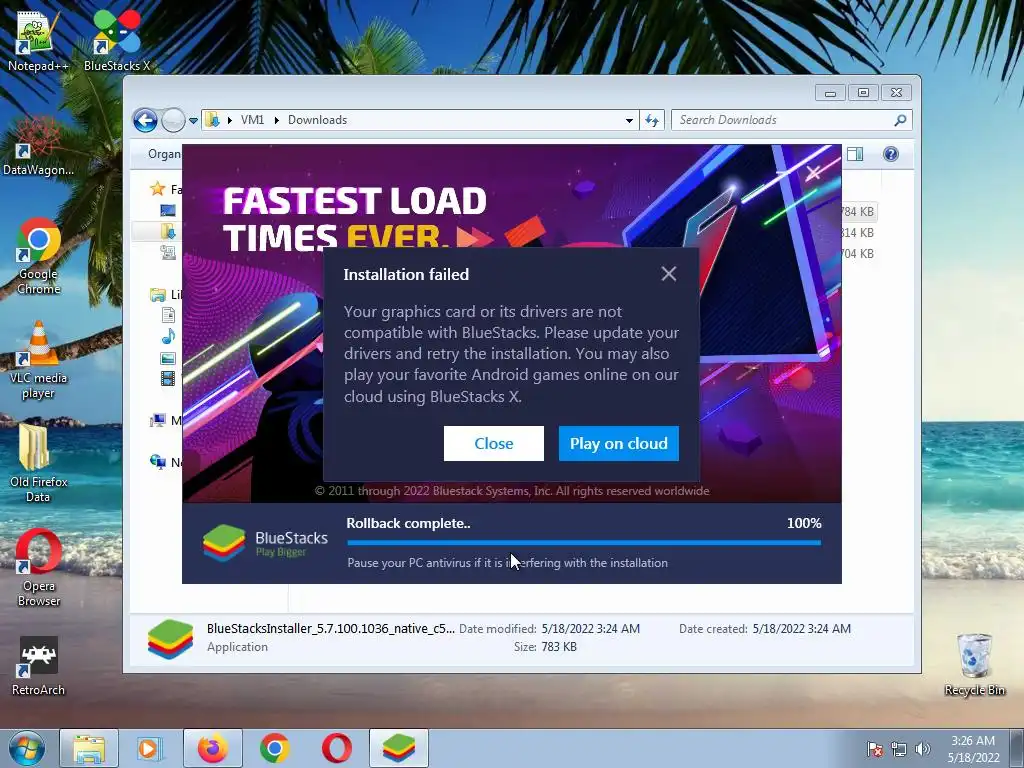Click BlueStacksInstaller file name in details pane
The width and height of the screenshot is (1024, 768).
point(330,629)
